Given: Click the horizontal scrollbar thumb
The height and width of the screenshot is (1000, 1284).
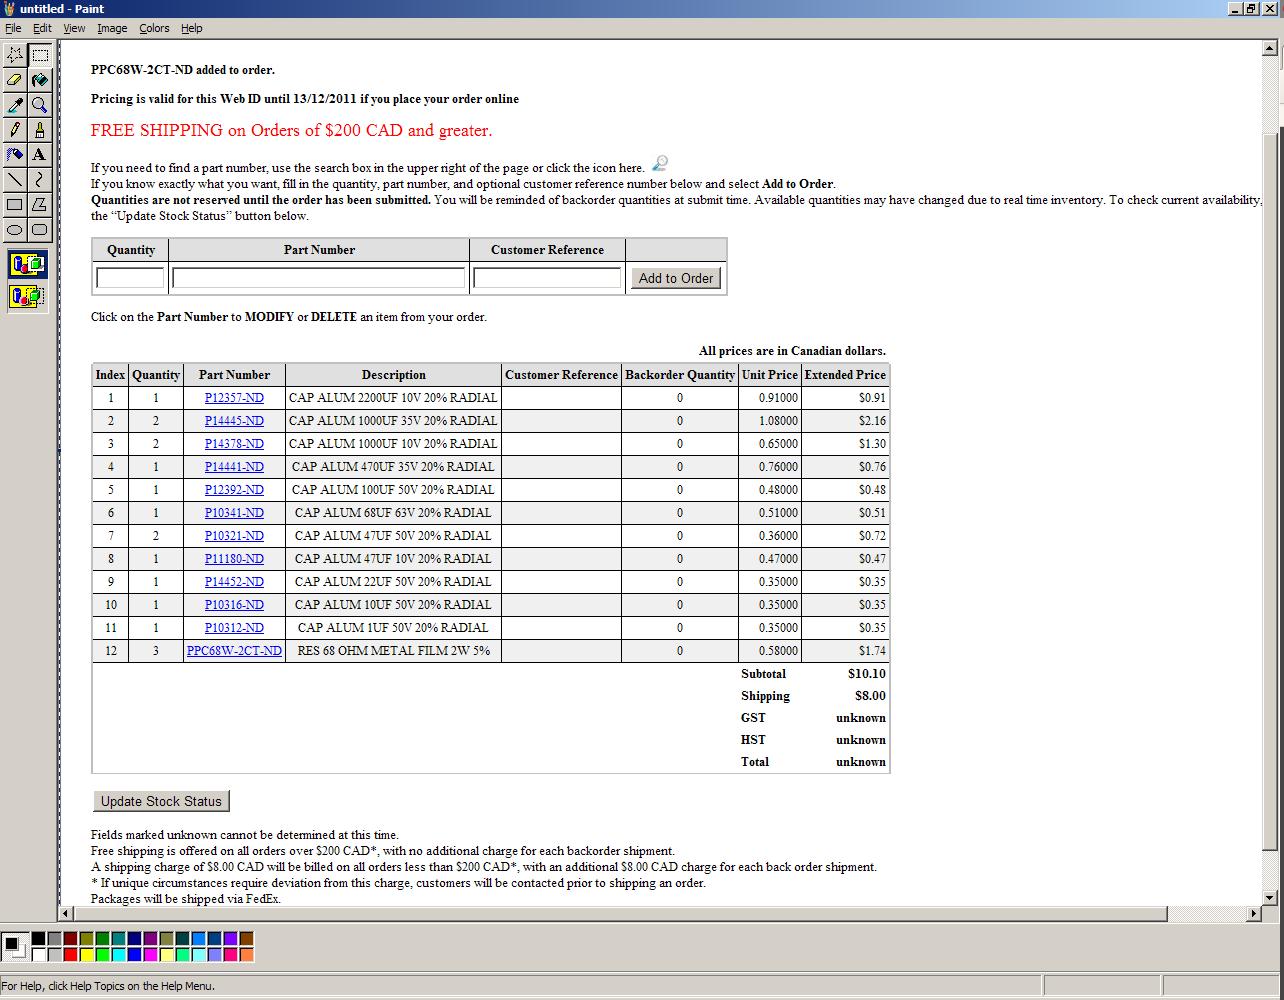Looking at the screenshot, I should [x=621, y=913].
